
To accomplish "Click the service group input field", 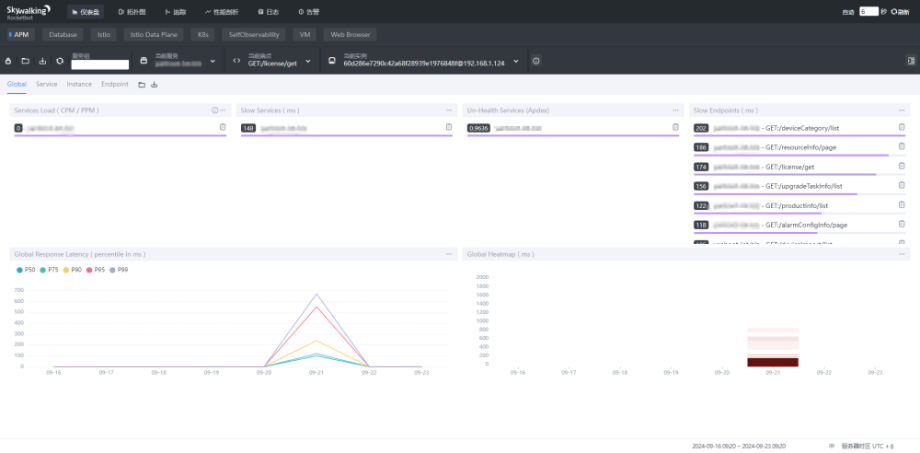I will 100,65.
